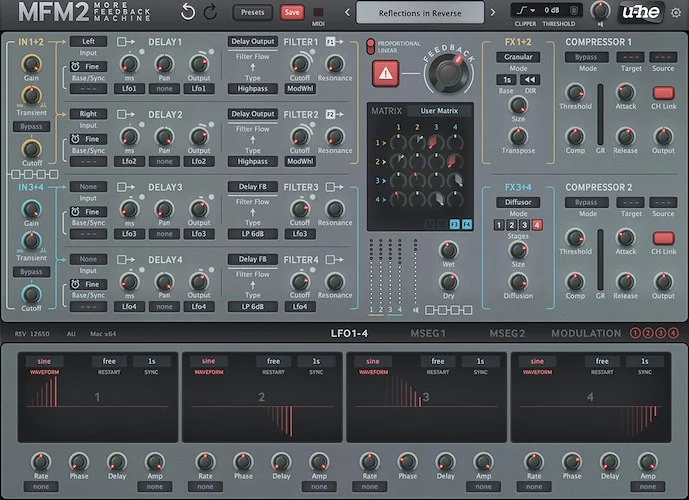Viewport: 689px width, 500px height.
Task: Open the Compressor 1 Mode 'Bypass' dropdown
Action: pos(586,57)
